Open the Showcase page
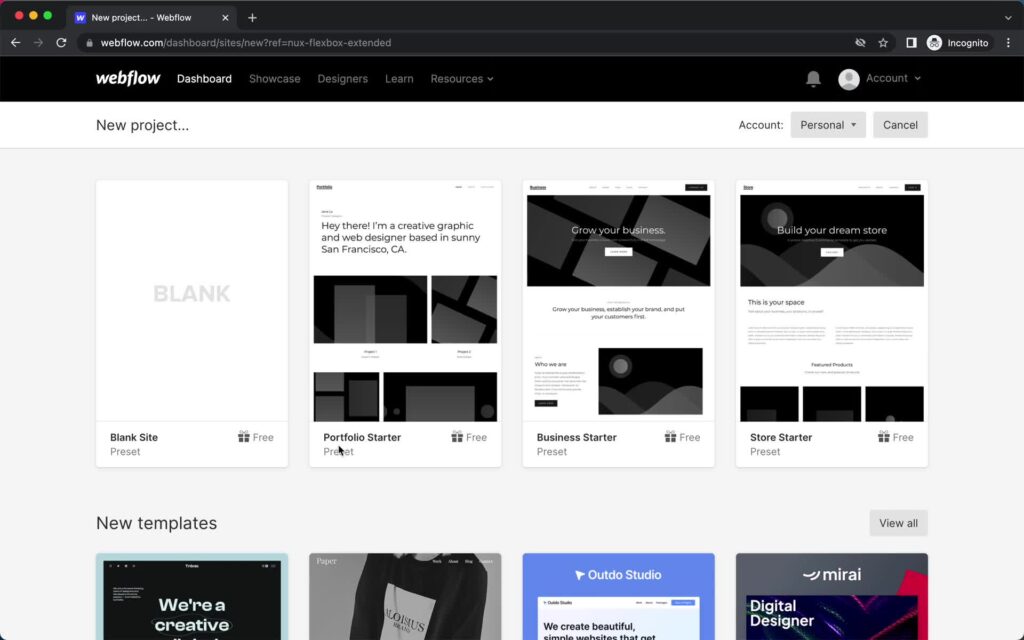 pos(274,78)
